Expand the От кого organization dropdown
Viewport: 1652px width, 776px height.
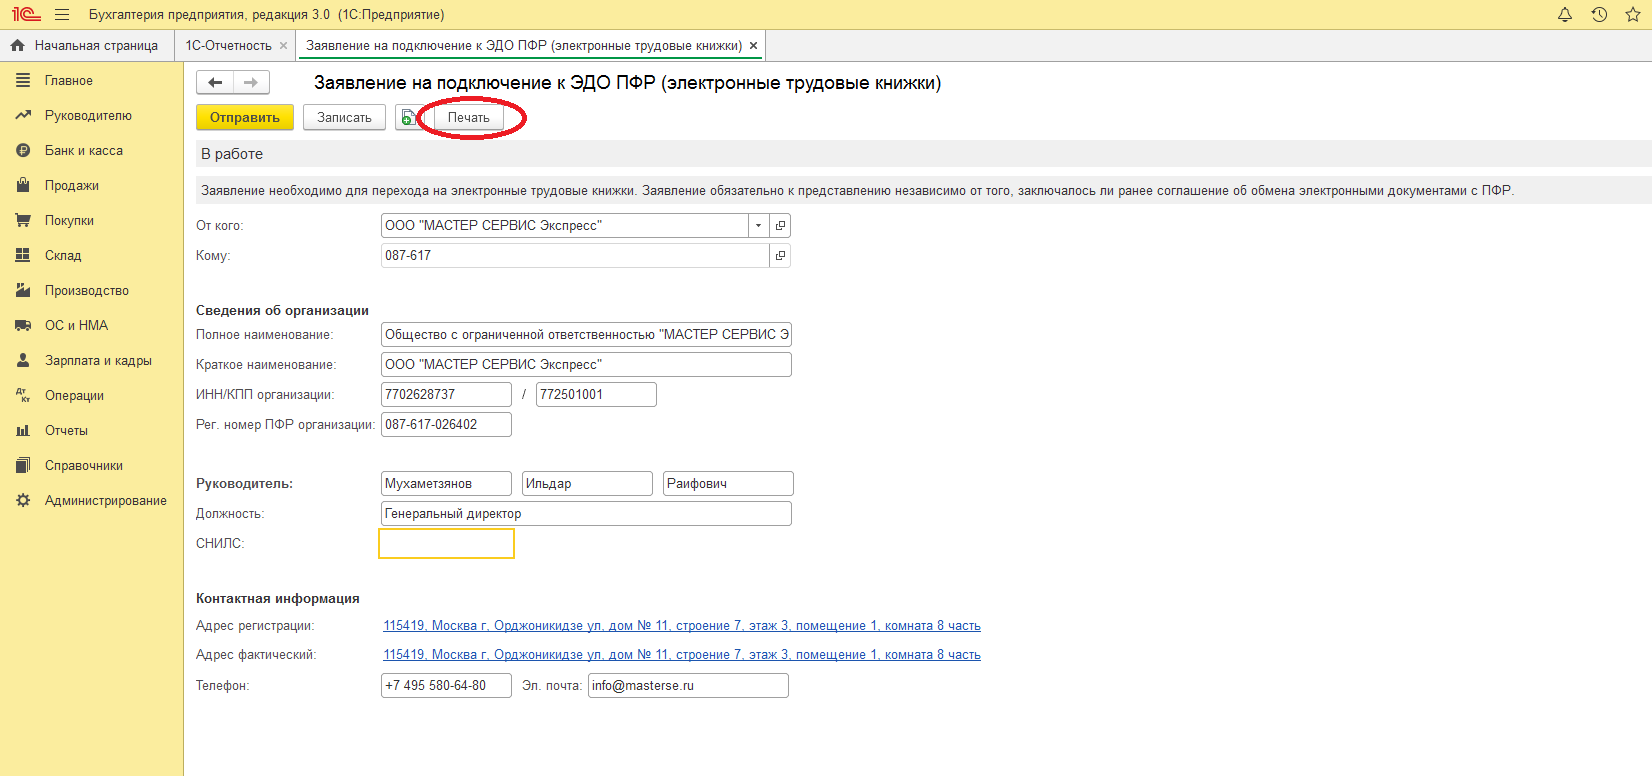tap(758, 226)
